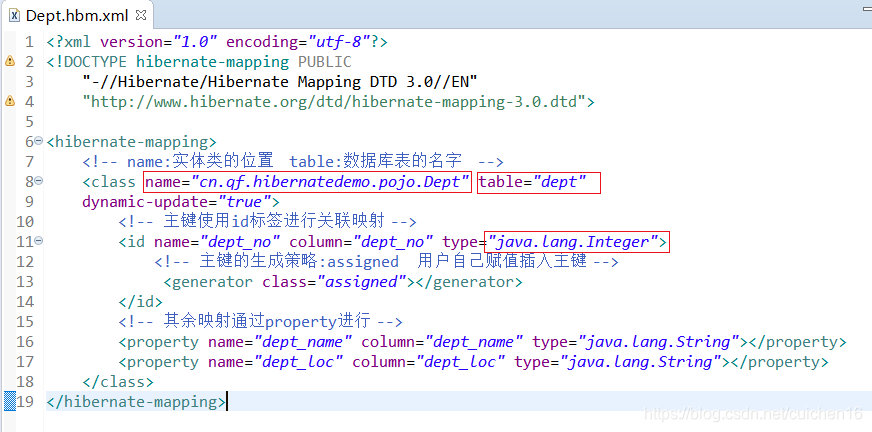Screen dimensions: 872x432
Task: Click the warning marker on line 4
Action: [x=9, y=101]
